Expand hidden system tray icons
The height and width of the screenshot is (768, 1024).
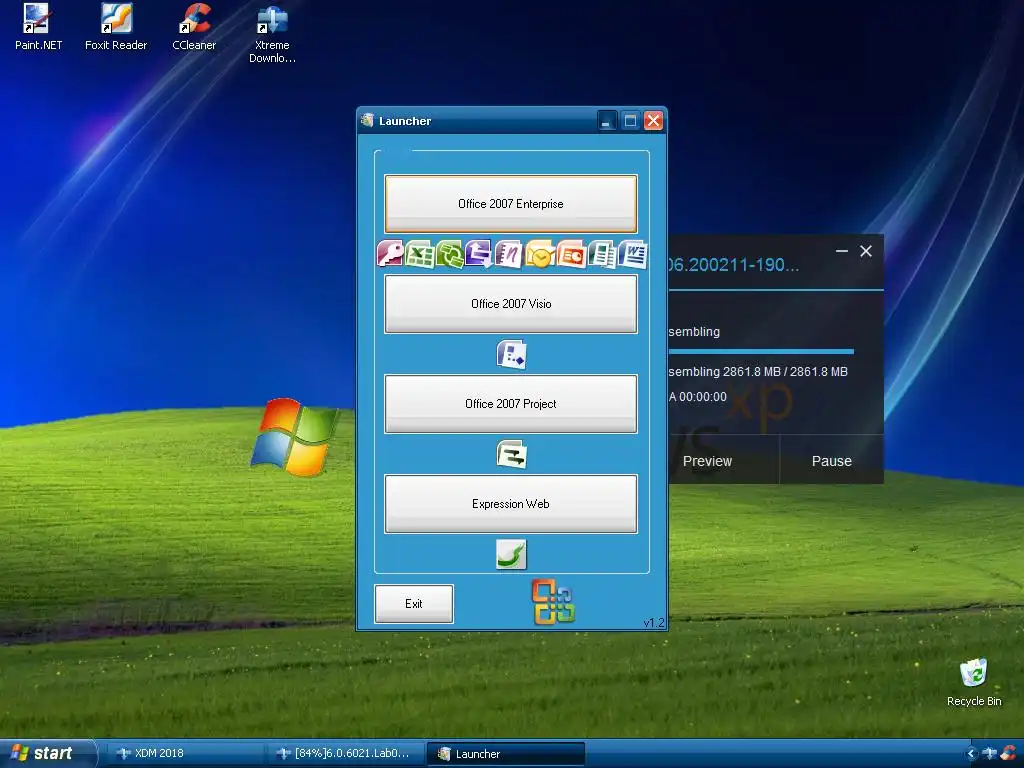(x=970, y=753)
